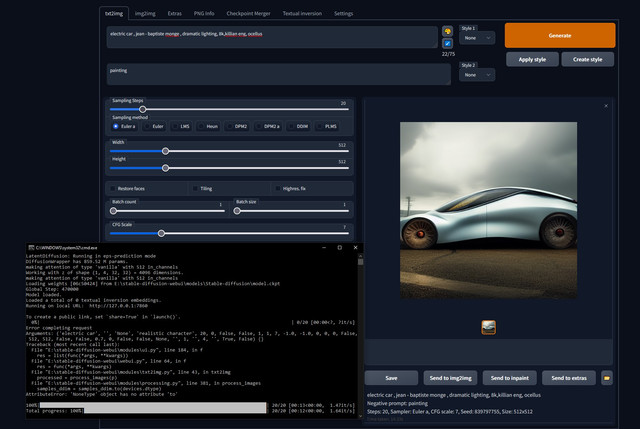This screenshot has height=429, width=640.
Task: Open the Style 1 dropdown
Action: (x=477, y=38)
